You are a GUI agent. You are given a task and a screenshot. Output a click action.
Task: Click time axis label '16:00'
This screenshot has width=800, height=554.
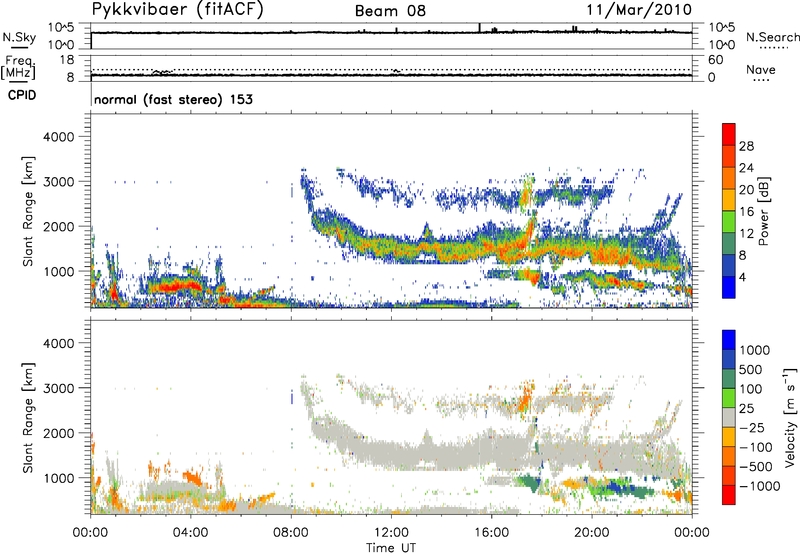coord(491,533)
